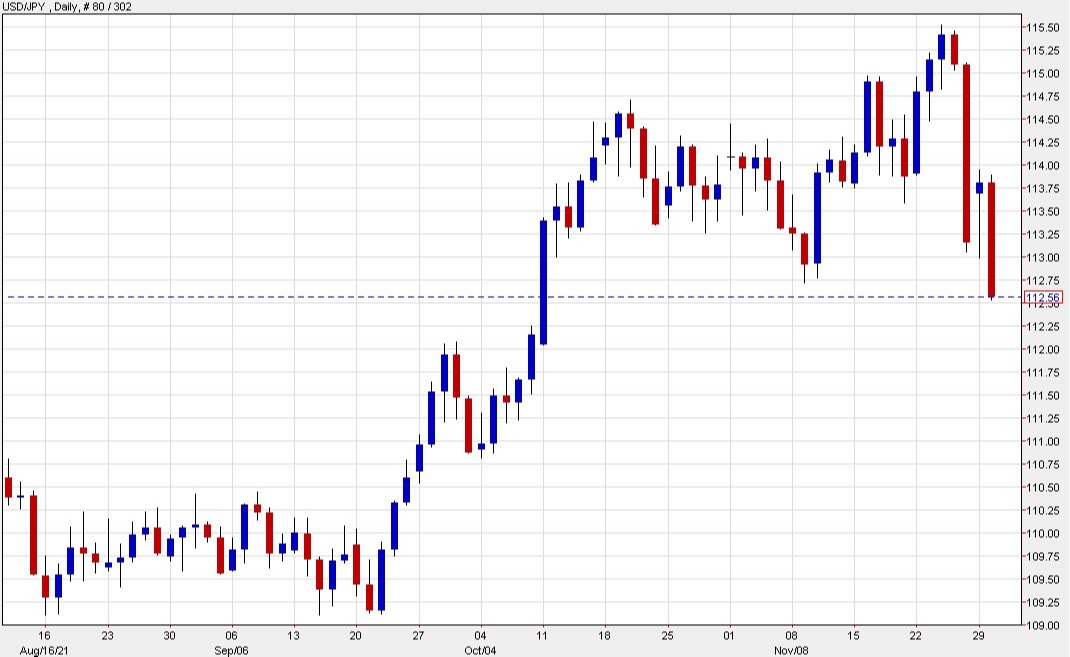Select the 110.00 price axis label

(1043, 534)
